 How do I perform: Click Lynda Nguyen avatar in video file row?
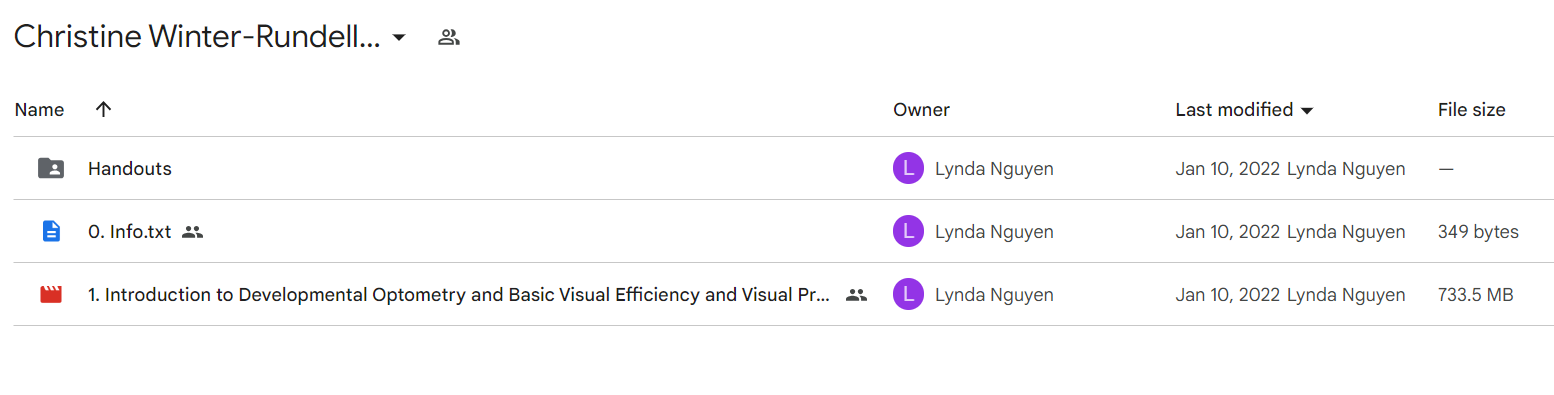tap(907, 295)
